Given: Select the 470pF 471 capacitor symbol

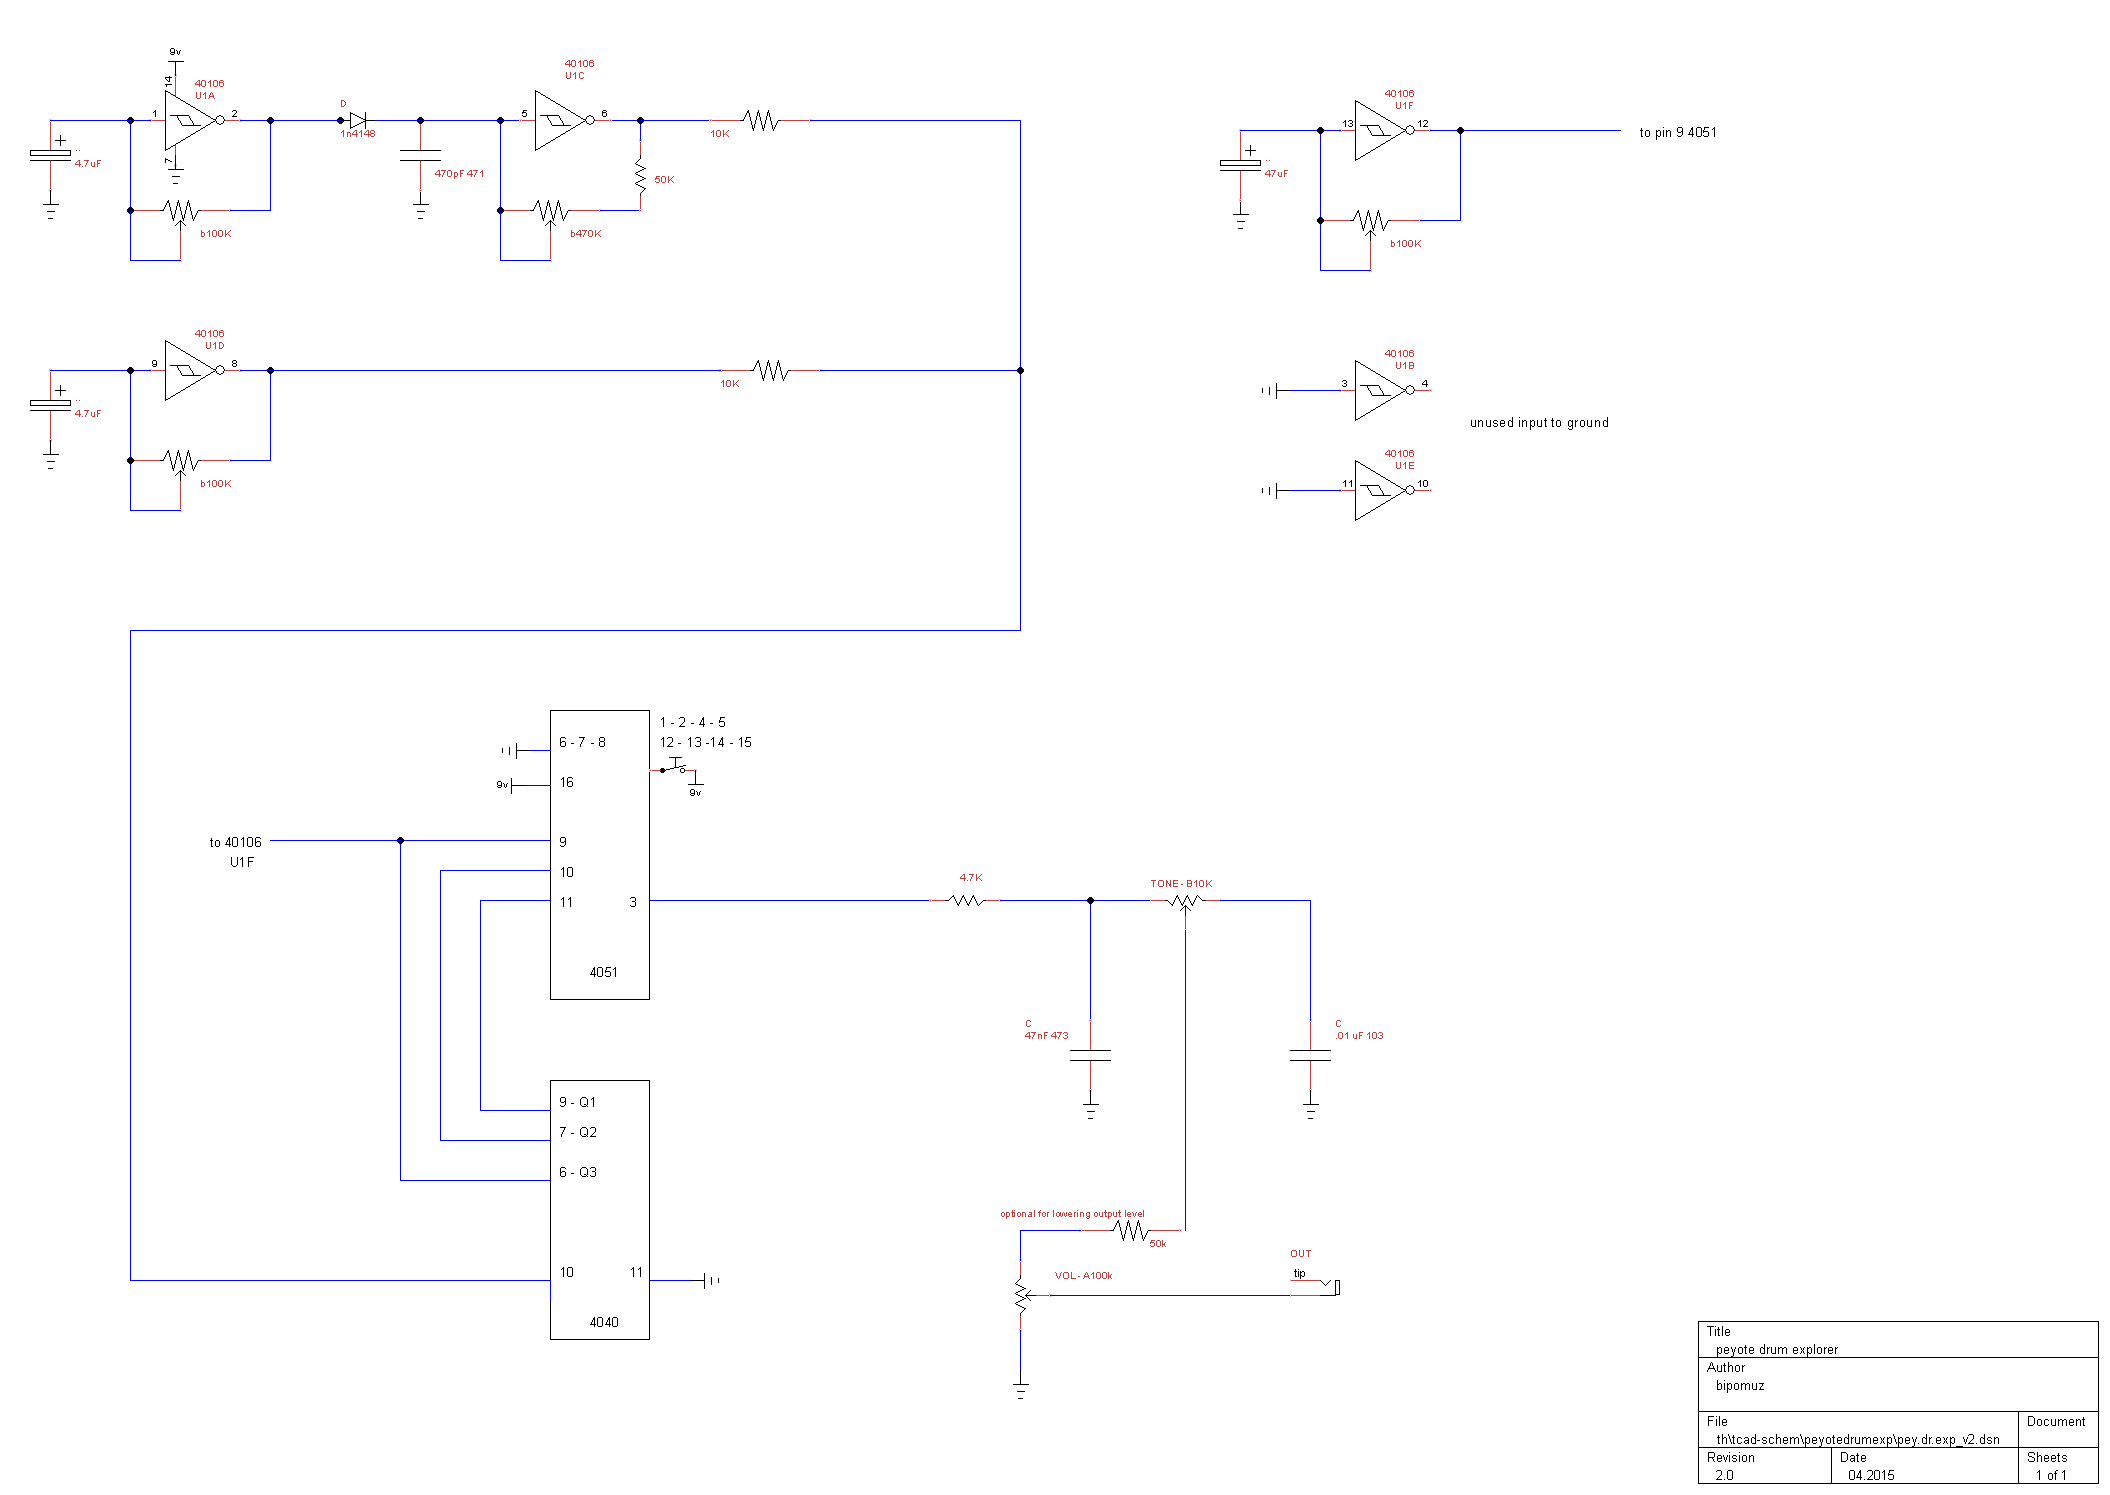Looking at the screenshot, I should (x=420, y=155).
